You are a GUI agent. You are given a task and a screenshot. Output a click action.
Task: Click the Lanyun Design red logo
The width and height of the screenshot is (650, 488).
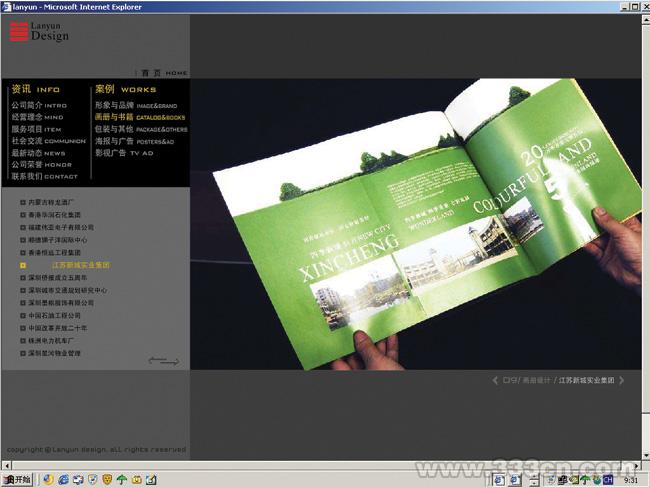19,32
